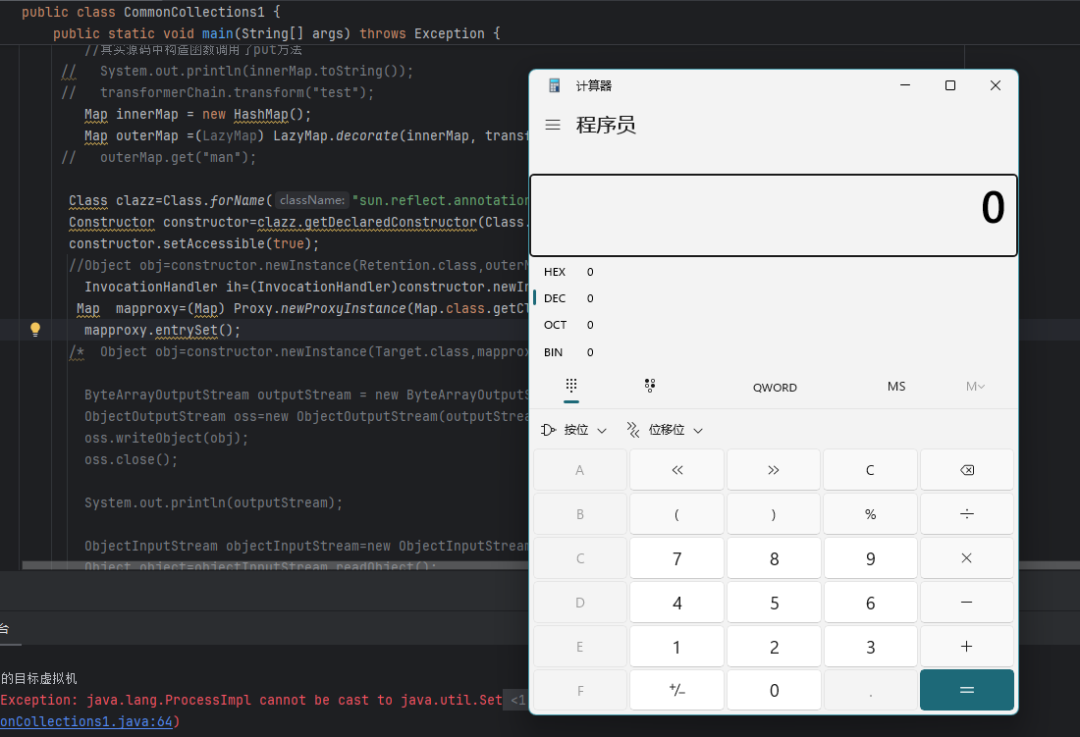Image resolution: width=1080 pixels, height=737 pixels.
Task: Click the 'public class CommonCollections1' header line
Action: pos(151,12)
